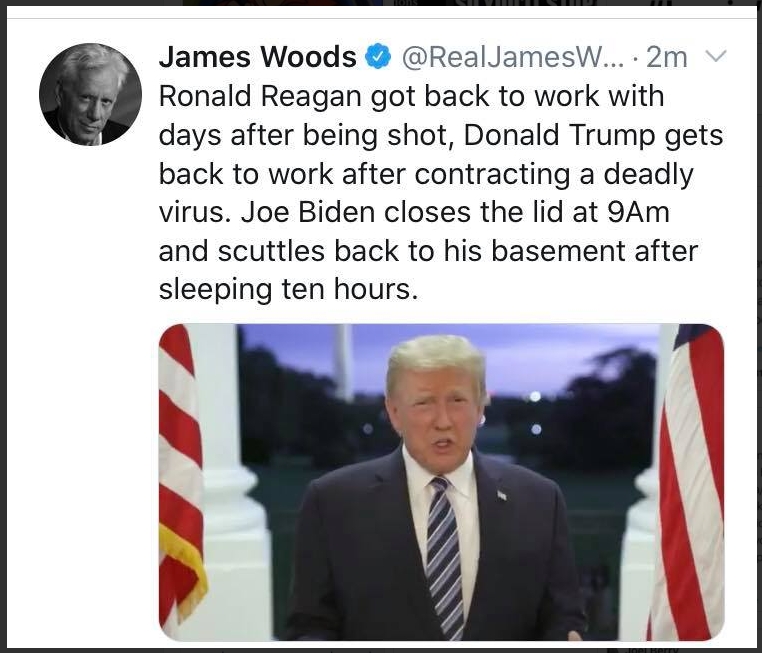
Task: Click the James Woods display name
Action: pos(258,56)
